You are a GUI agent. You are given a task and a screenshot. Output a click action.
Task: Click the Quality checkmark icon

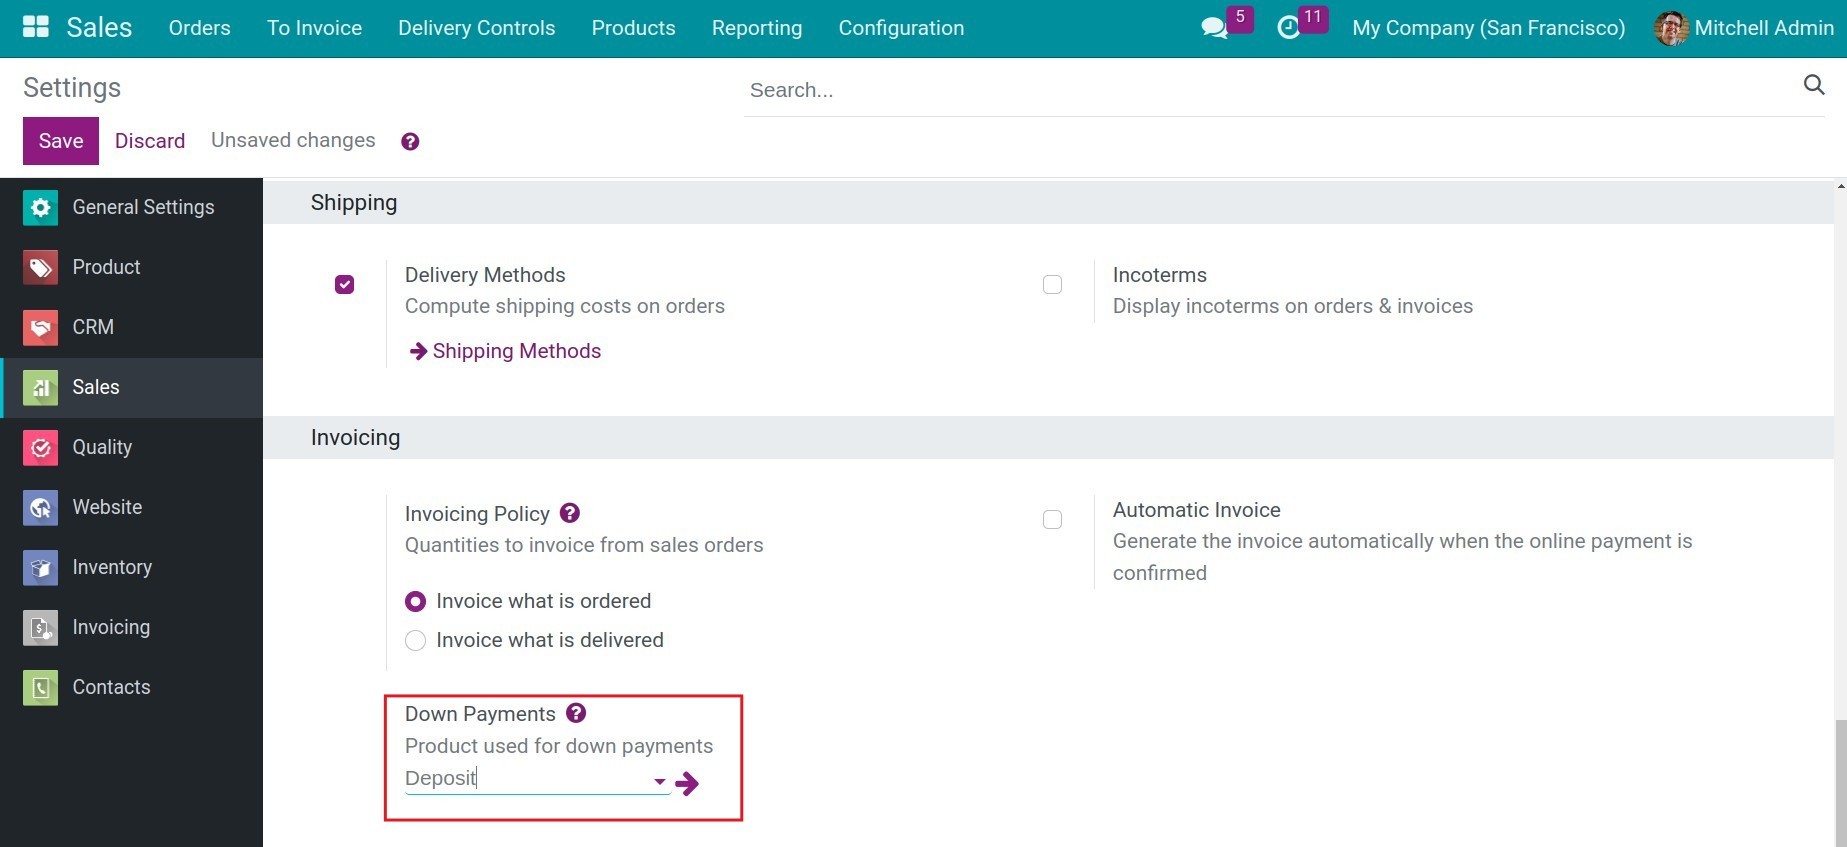(x=40, y=447)
